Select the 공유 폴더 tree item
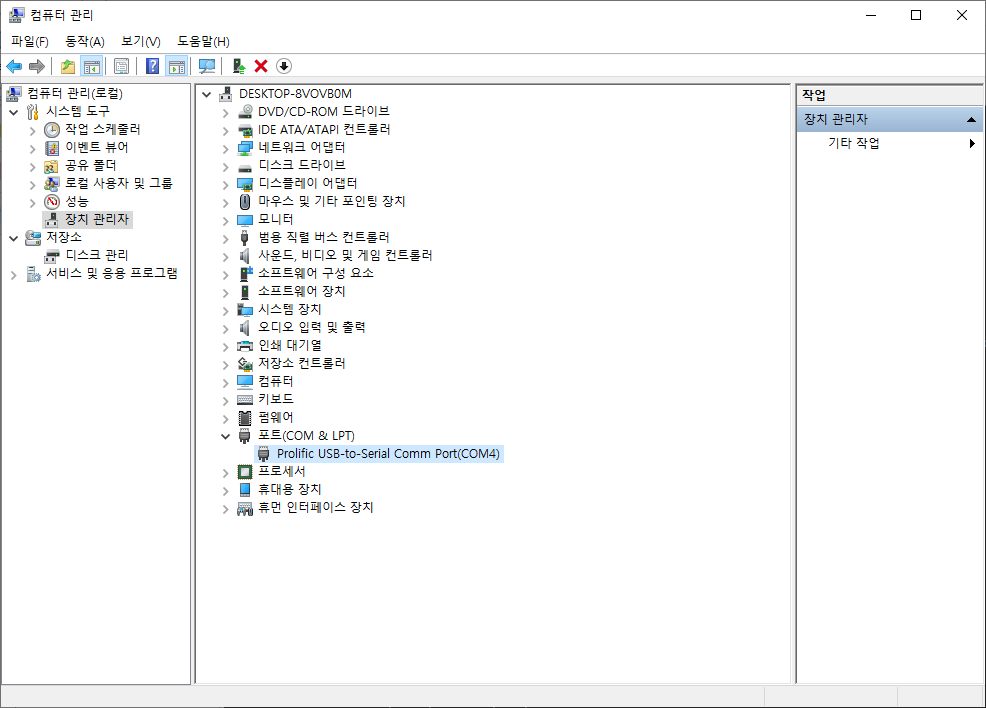Screen dimensions: 986x708 tap(91, 165)
